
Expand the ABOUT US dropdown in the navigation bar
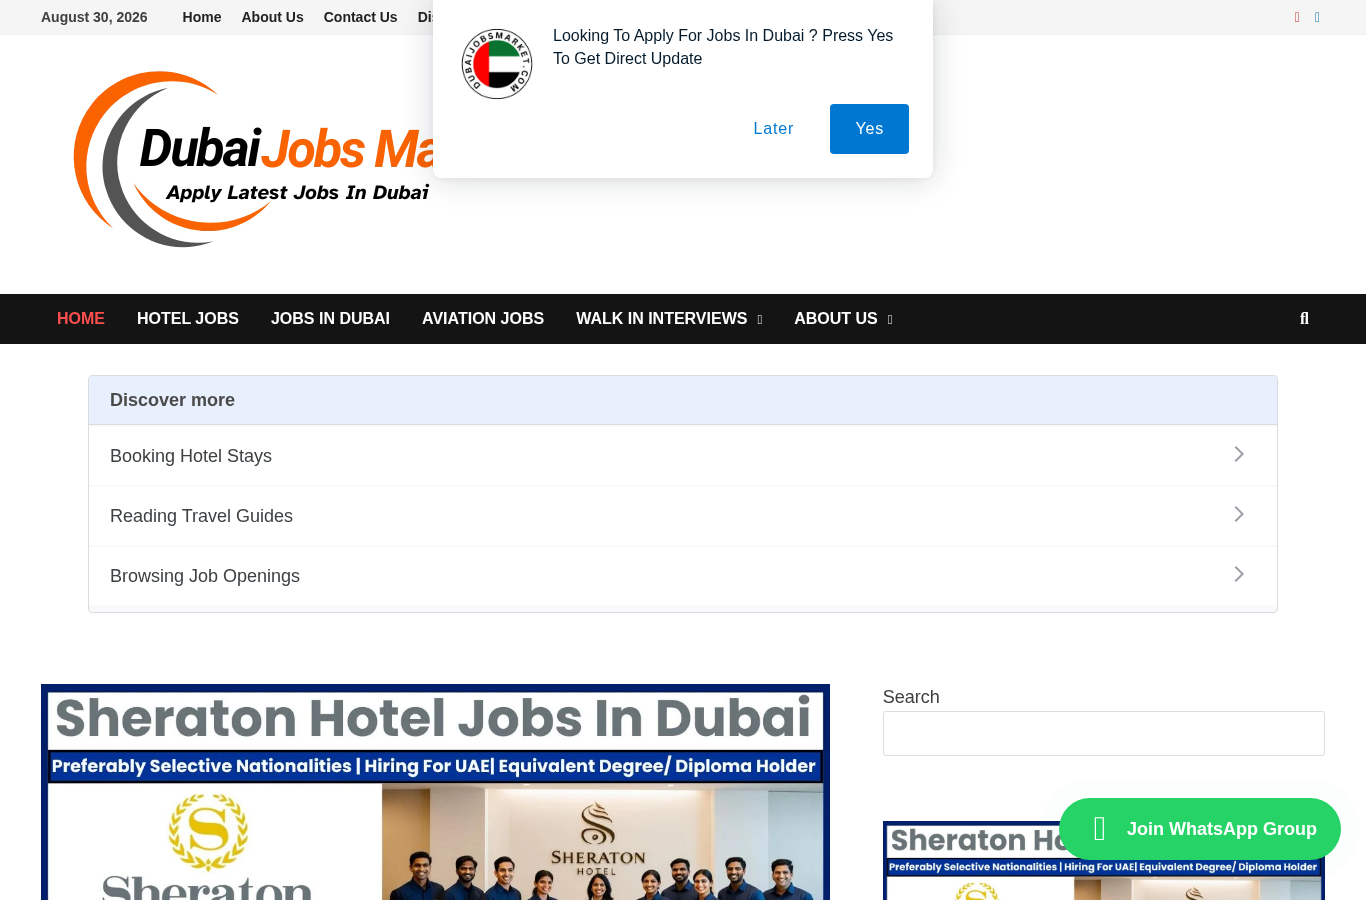pos(843,319)
